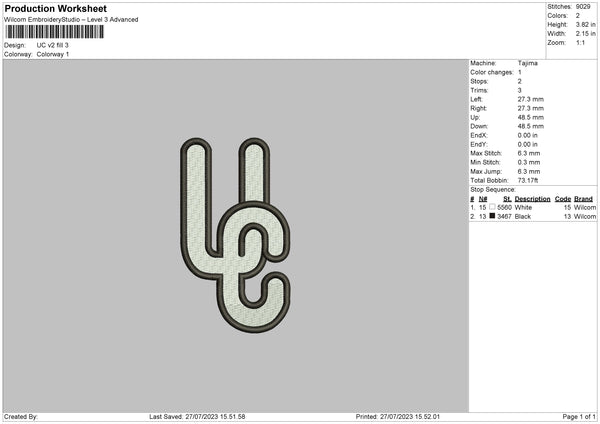Click the 'EndX:' label

click(479, 135)
